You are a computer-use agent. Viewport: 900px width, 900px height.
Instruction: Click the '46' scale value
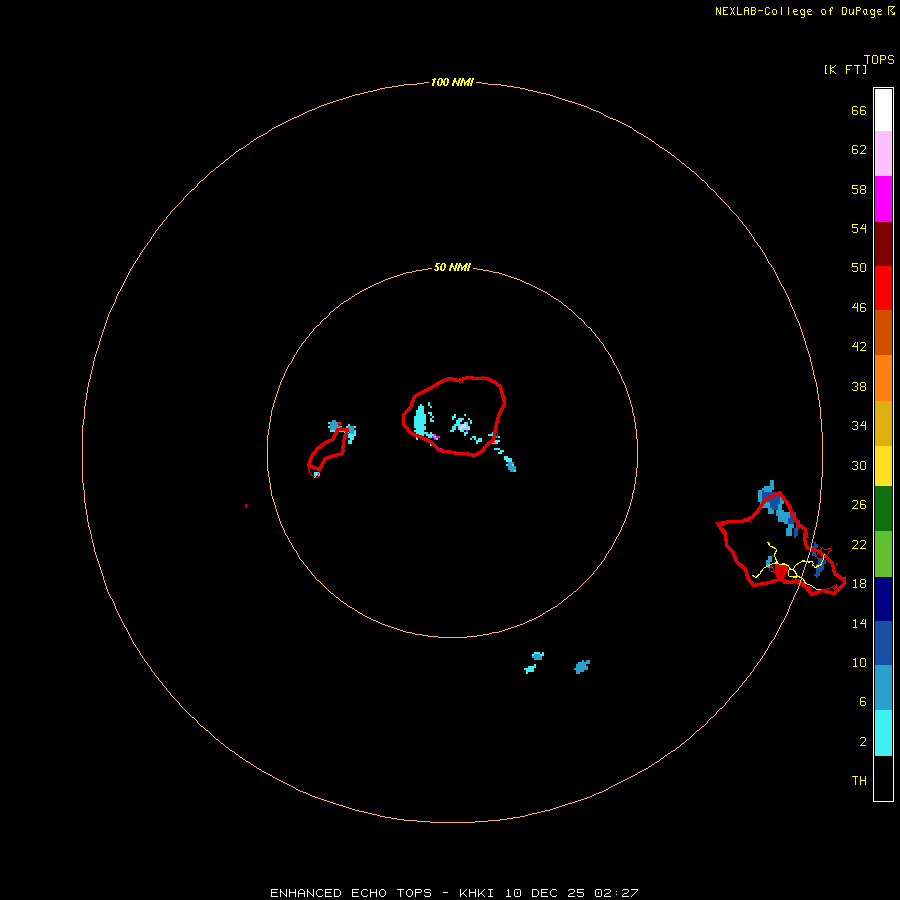pyautogui.click(x=859, y=307)
